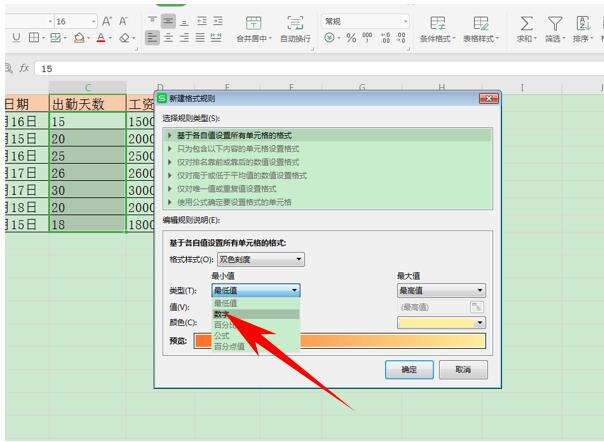Screen dimensions: 604x442
Task: Open the font size 16 dropdown
Action: click(x=94, y=22)
